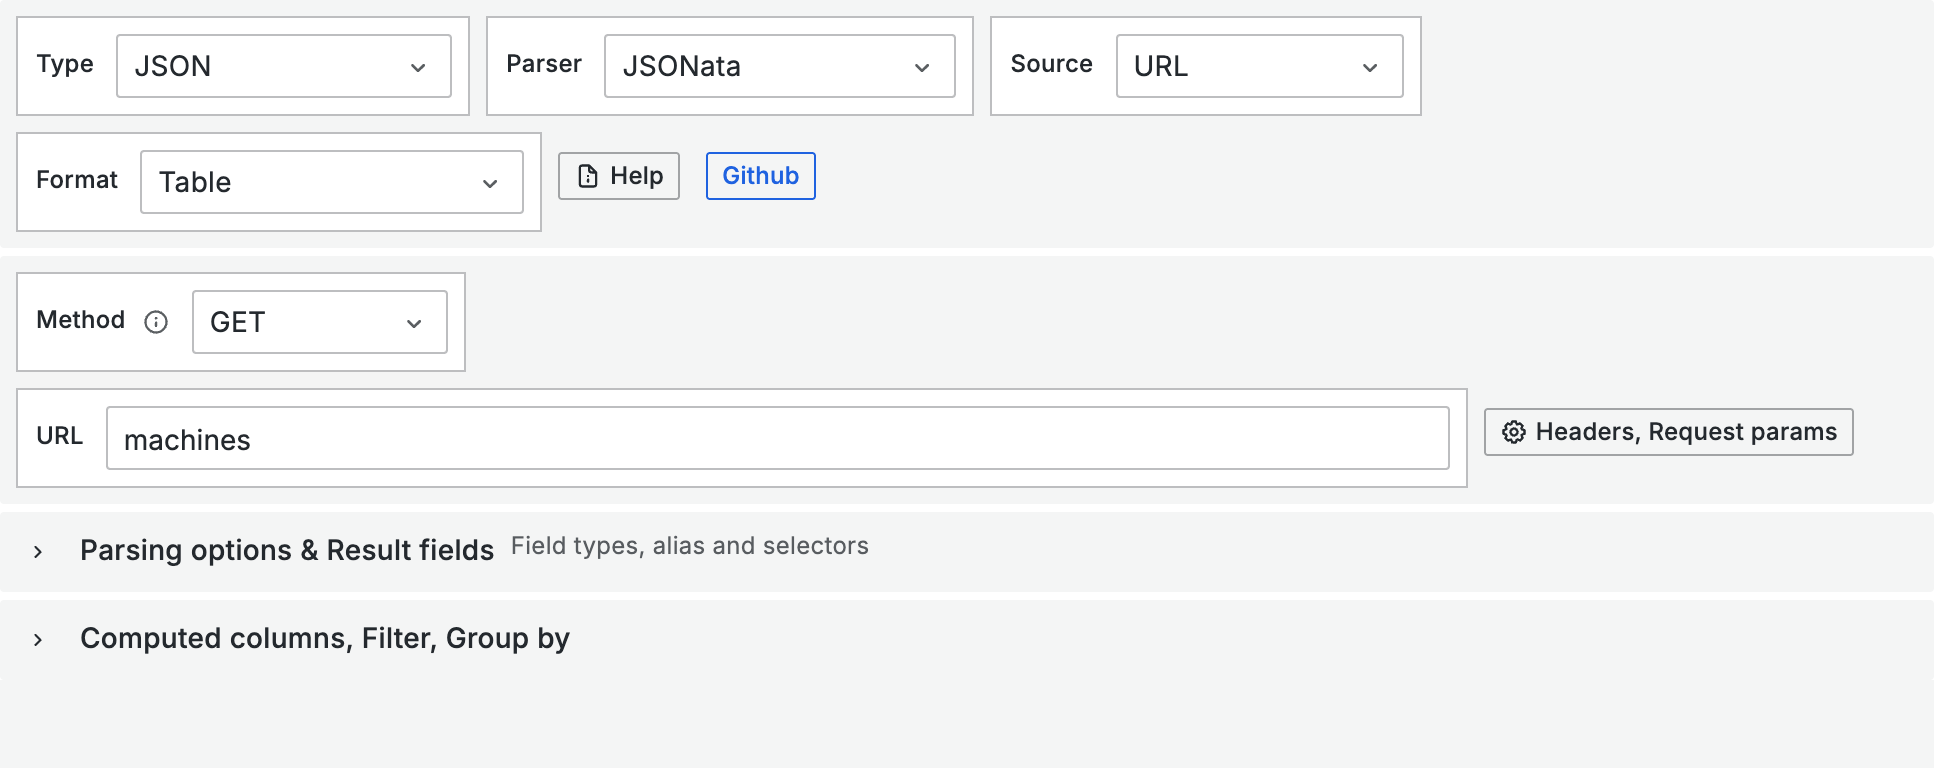Click the chevron arrow in Type selector

[x=418, y=68]
